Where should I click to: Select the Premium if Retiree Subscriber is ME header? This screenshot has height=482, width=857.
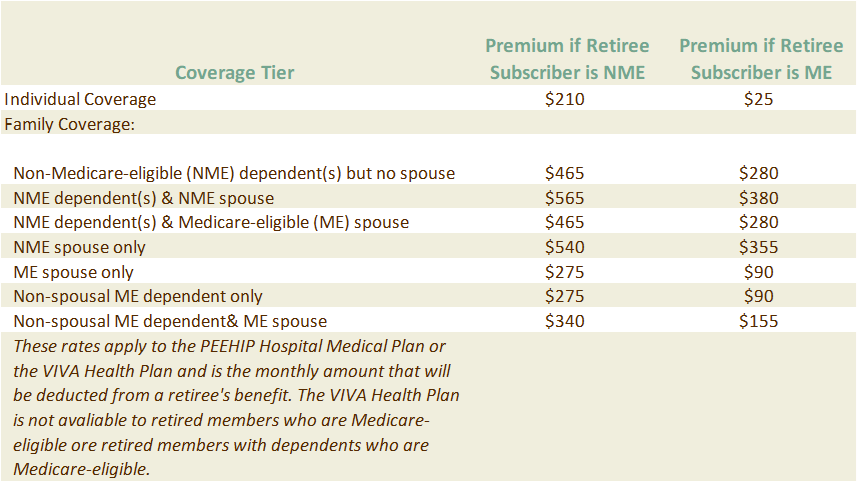tap(761, 59)
